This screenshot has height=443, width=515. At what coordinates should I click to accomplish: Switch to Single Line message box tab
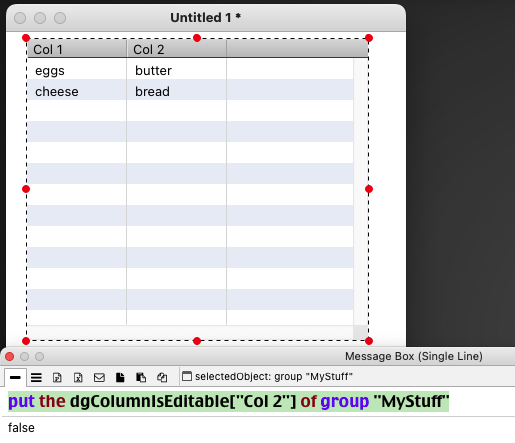pos(15,377)
